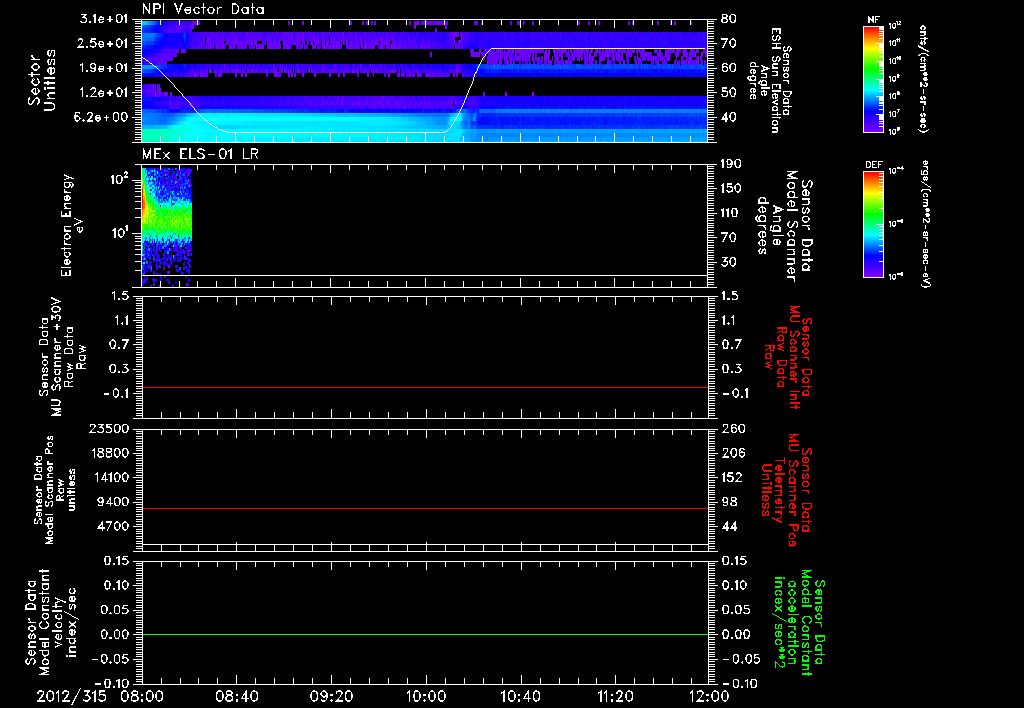
Task: Click the white sun elevation curve in NPI panel
Action: coord(424,90)
